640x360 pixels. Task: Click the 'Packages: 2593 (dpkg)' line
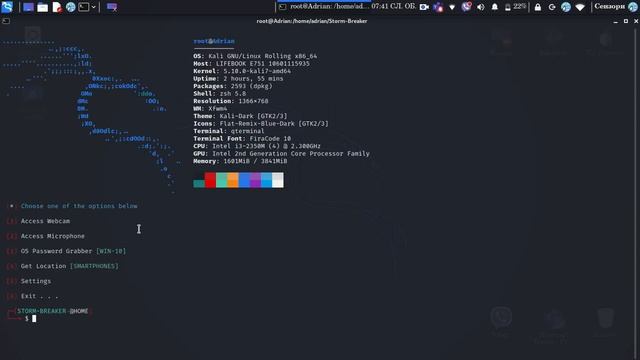233,86
